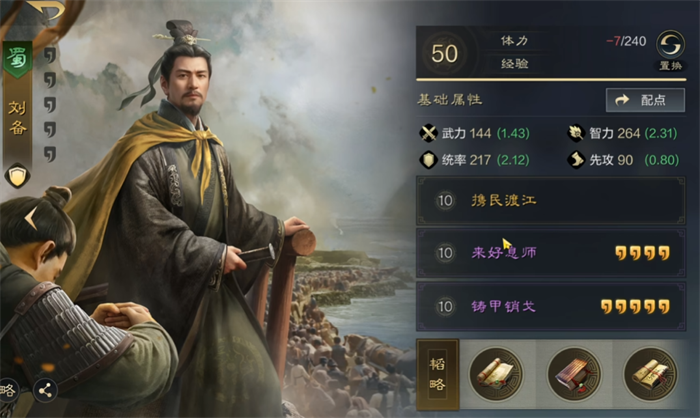
Task: Click the 智力 attribute icon
Action: click(x=576, y=133)
